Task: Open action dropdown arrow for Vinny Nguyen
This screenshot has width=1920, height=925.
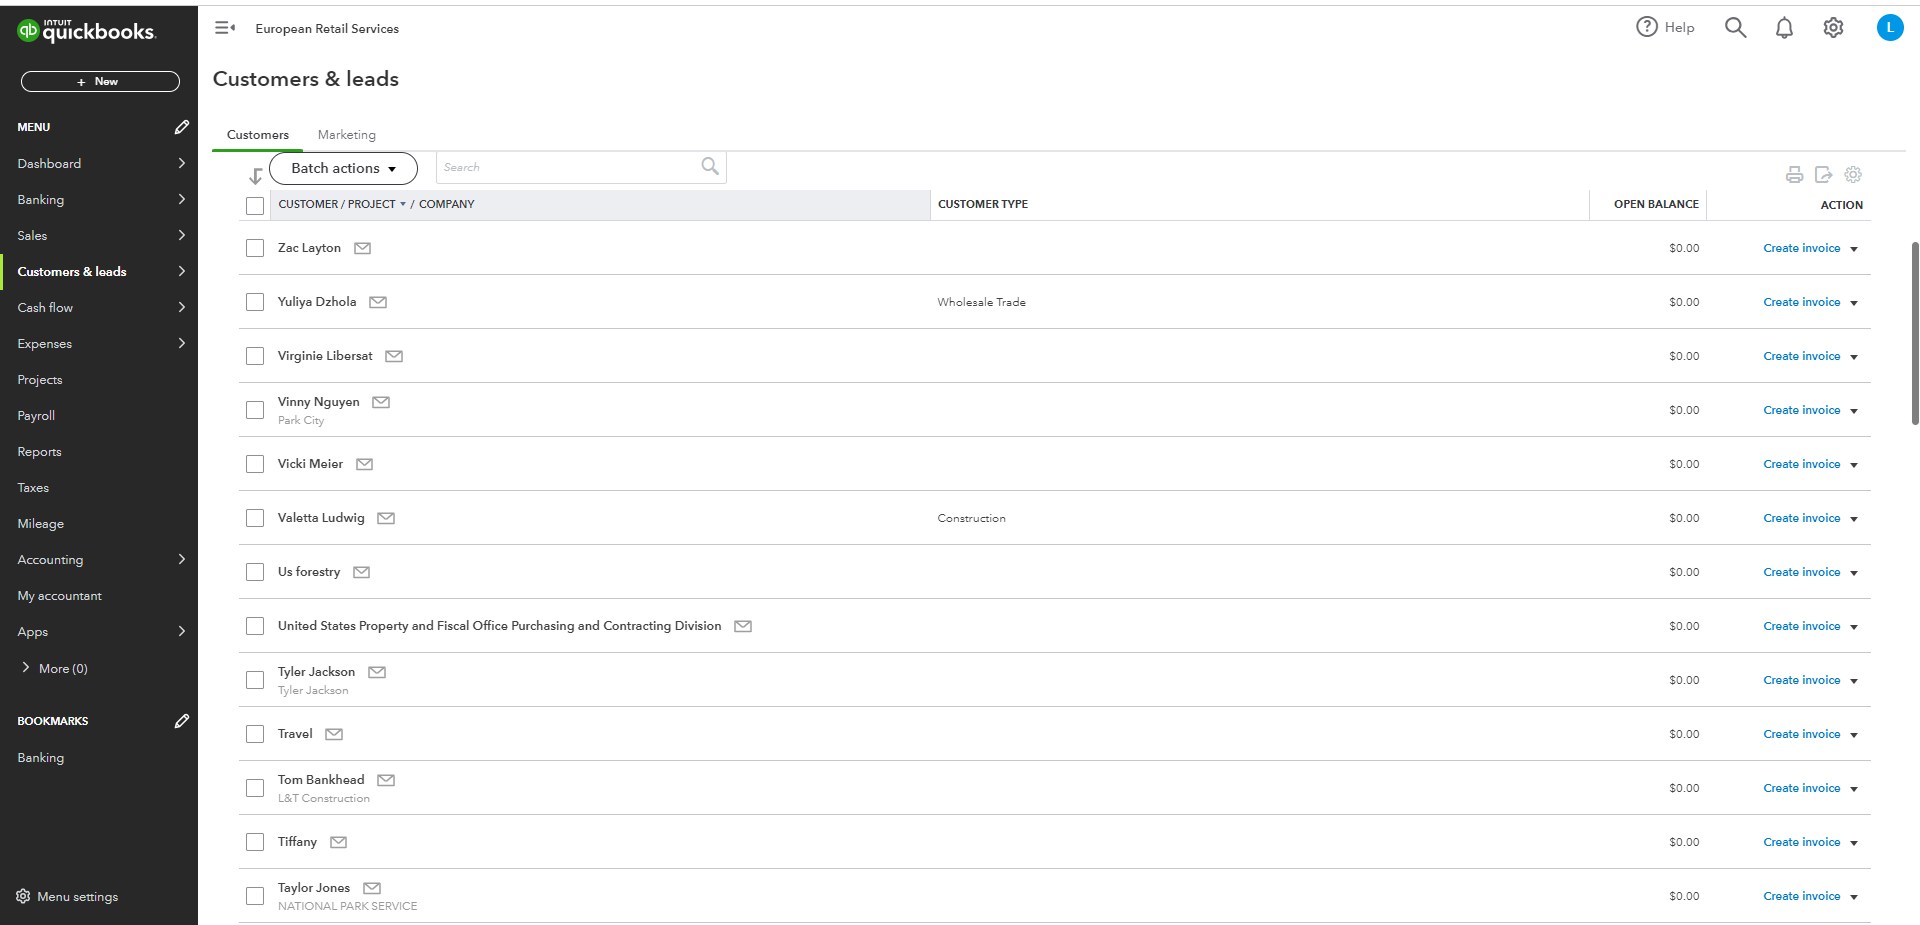Action: pos(1854,411)
